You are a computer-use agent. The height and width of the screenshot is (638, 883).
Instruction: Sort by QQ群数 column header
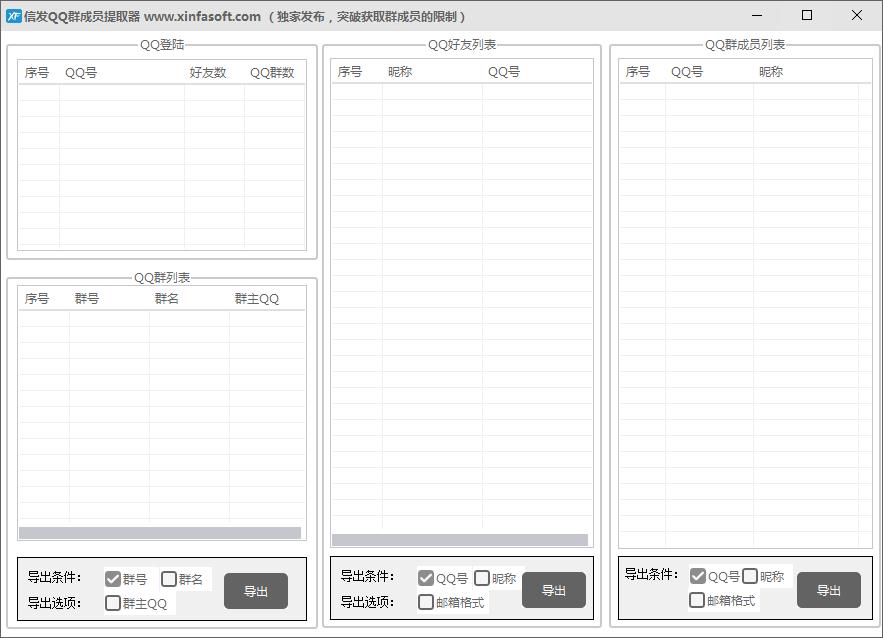[x=275, y=73]
